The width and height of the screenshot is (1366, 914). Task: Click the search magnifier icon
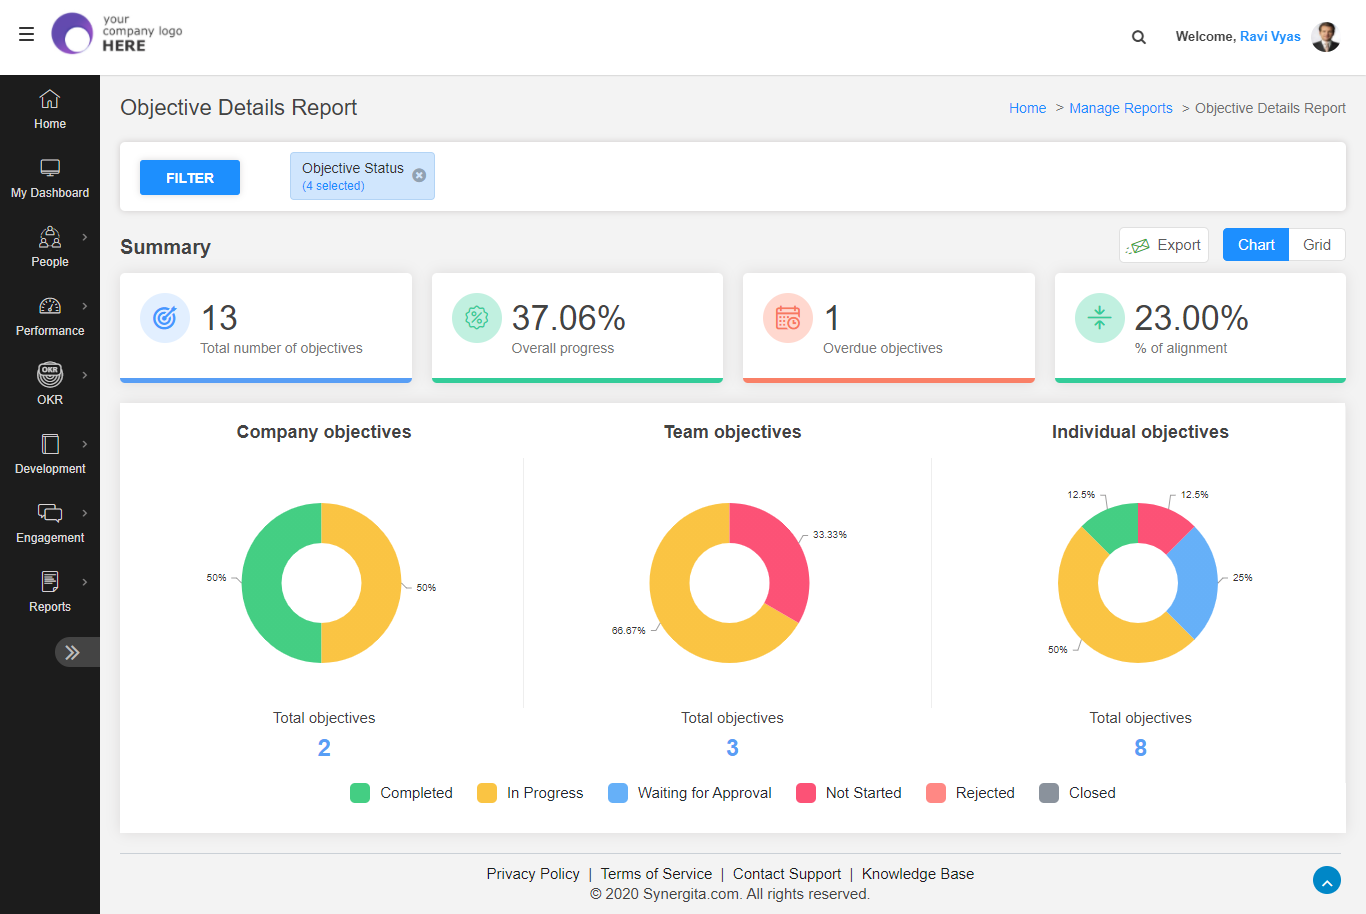[1138, 36]
